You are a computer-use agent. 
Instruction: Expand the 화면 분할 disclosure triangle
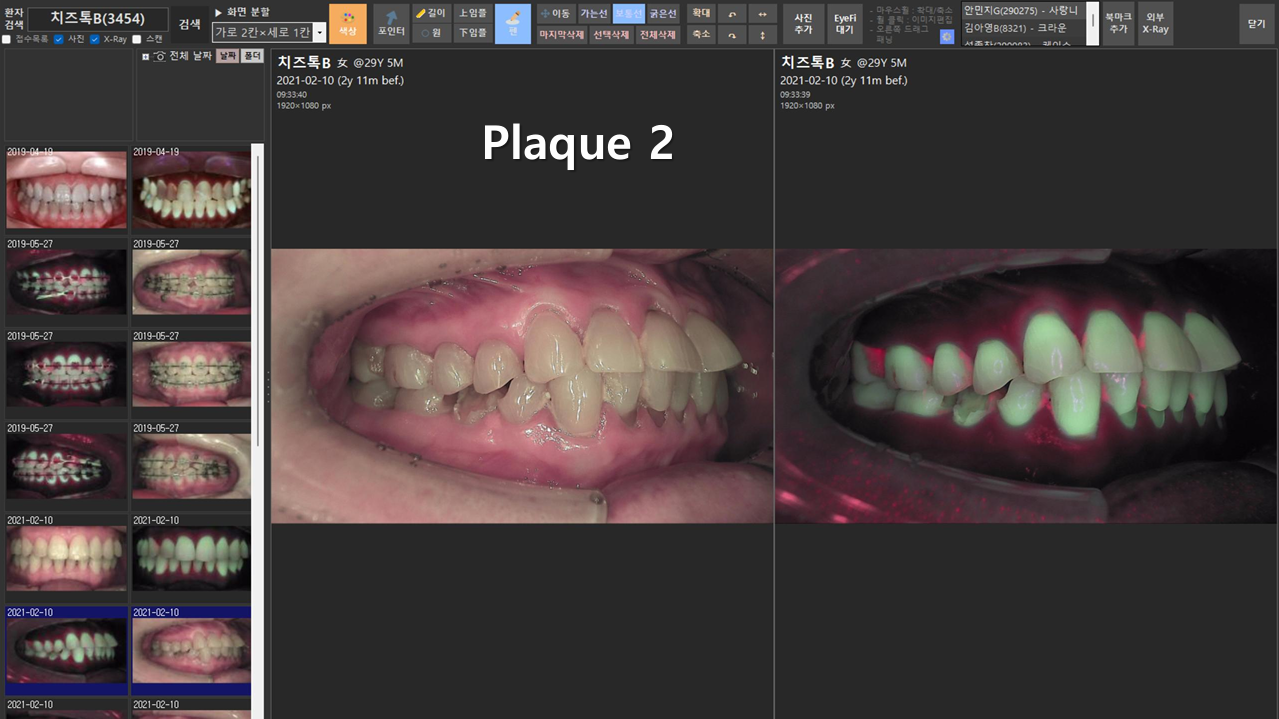218,12
